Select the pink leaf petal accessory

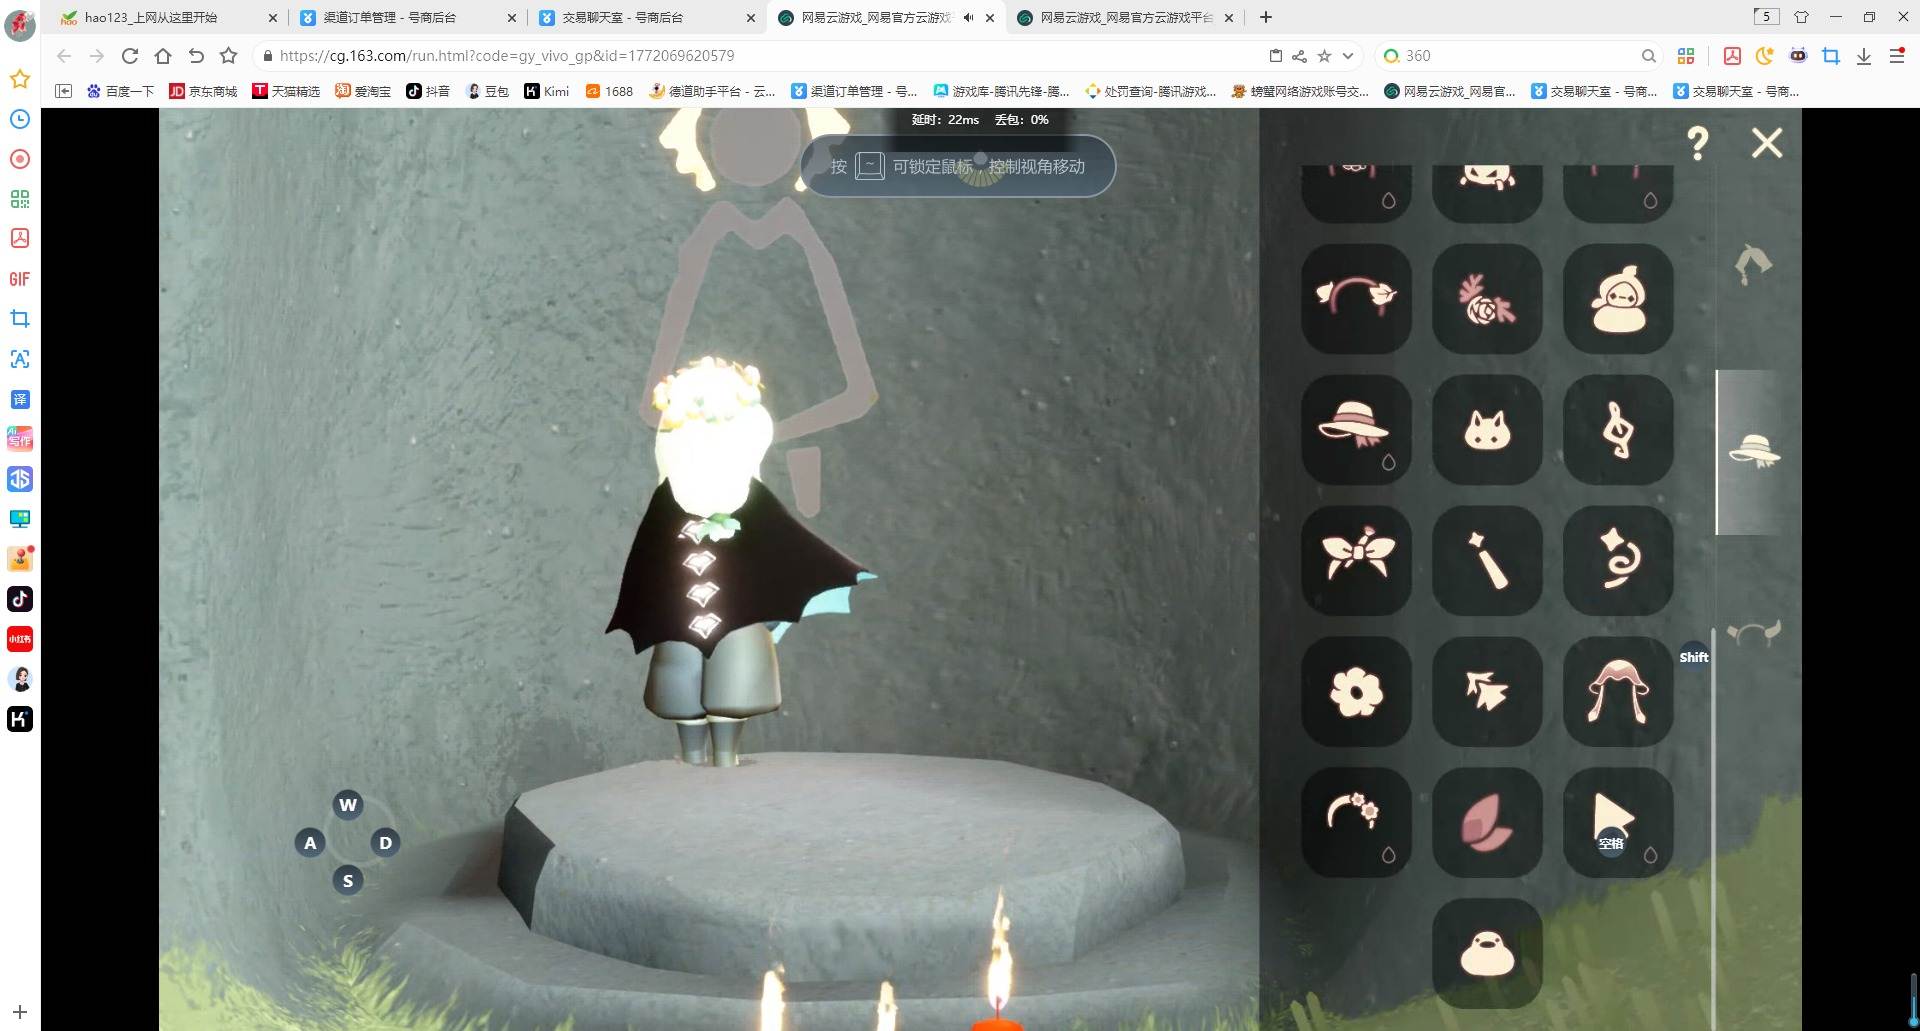coord(1486,822)
